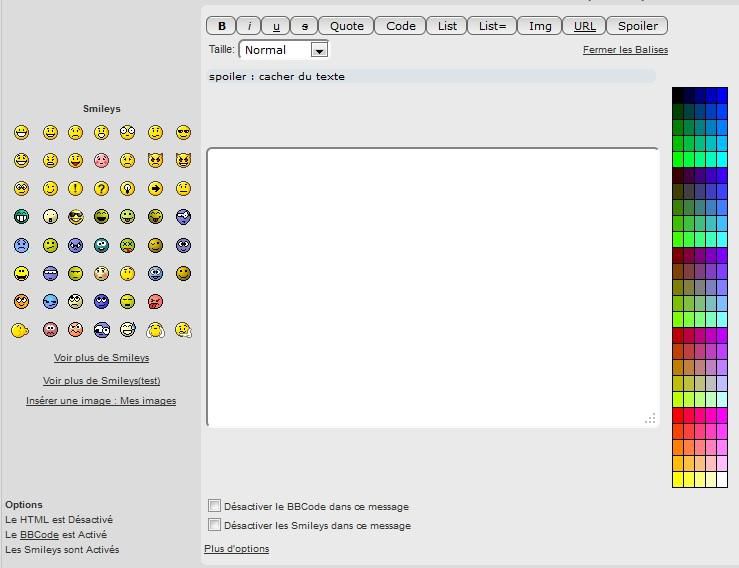Insert the yellow smiley holding its head

click(155, 330)
